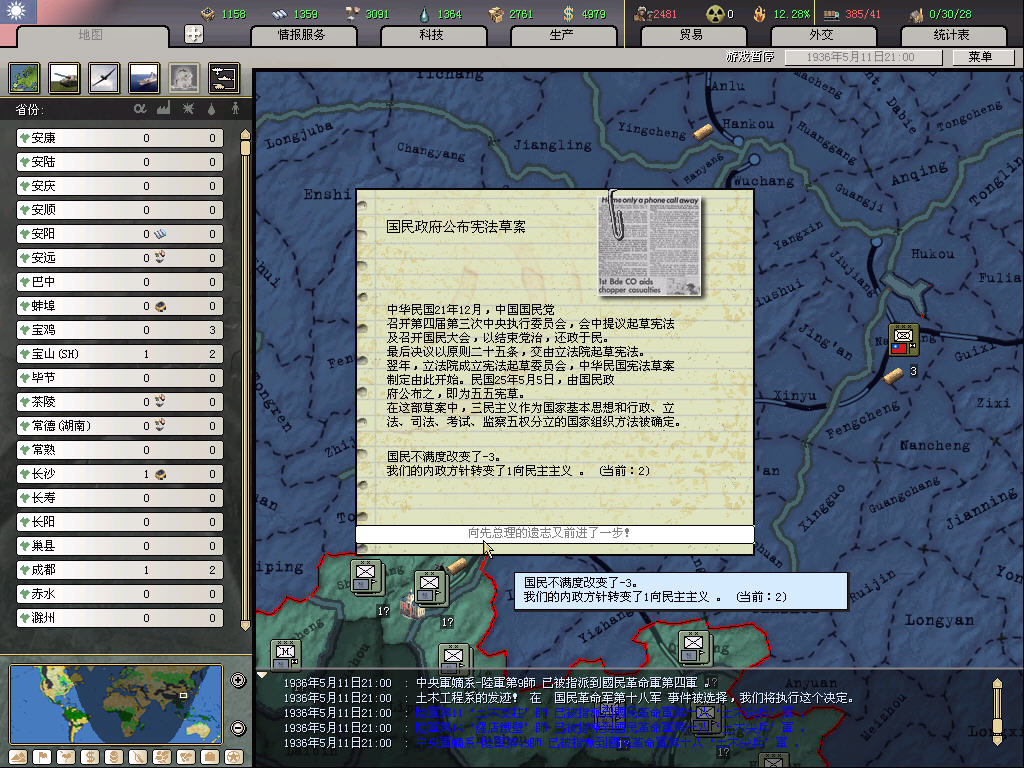This screenshot has width=1024, height=768.
Task: Click the four-arrow move icon beside map tab
Action: point(194,34)
